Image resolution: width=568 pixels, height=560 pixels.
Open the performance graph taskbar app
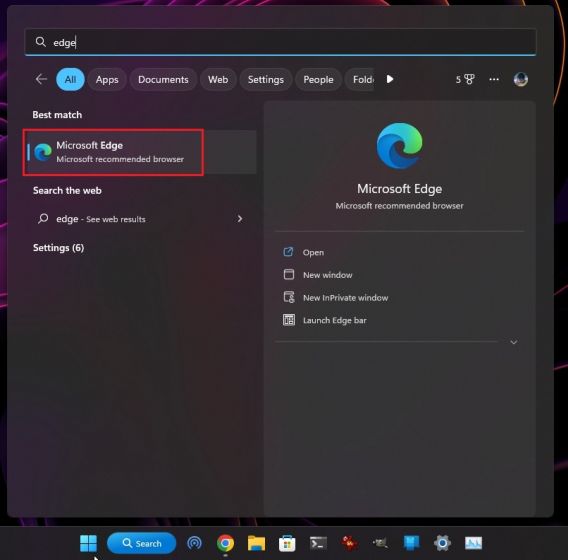click(x=473, y=543)
